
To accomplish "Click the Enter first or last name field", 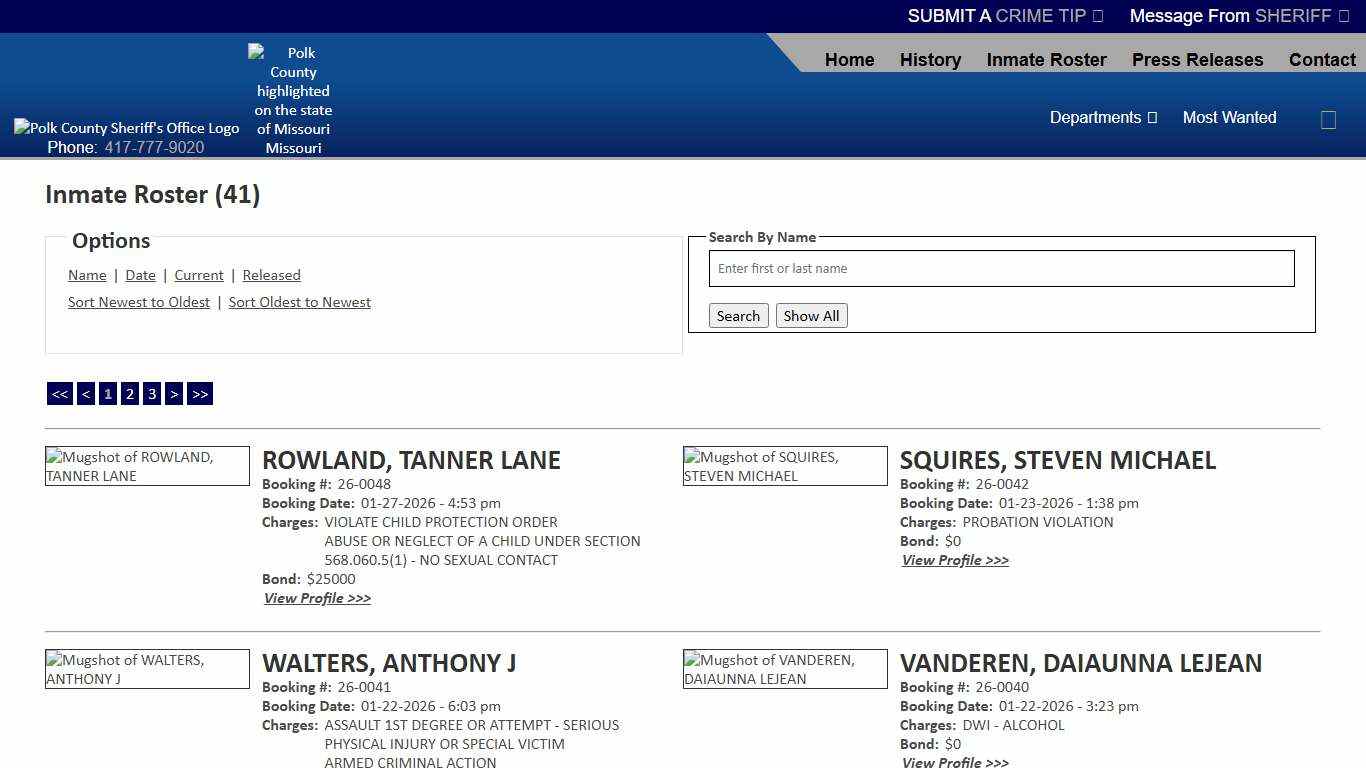I will (1000, 268).
